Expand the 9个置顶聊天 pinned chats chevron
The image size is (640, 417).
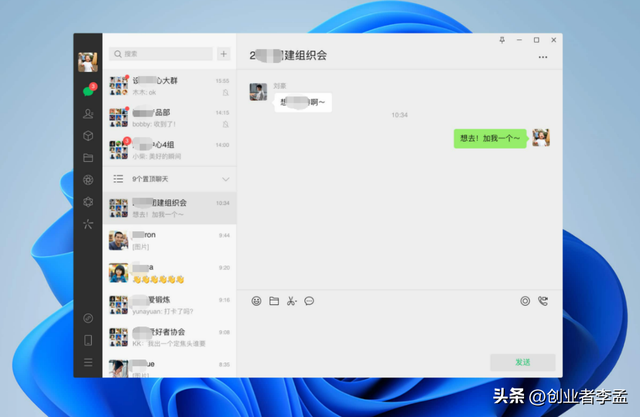[x=225, y=179]
